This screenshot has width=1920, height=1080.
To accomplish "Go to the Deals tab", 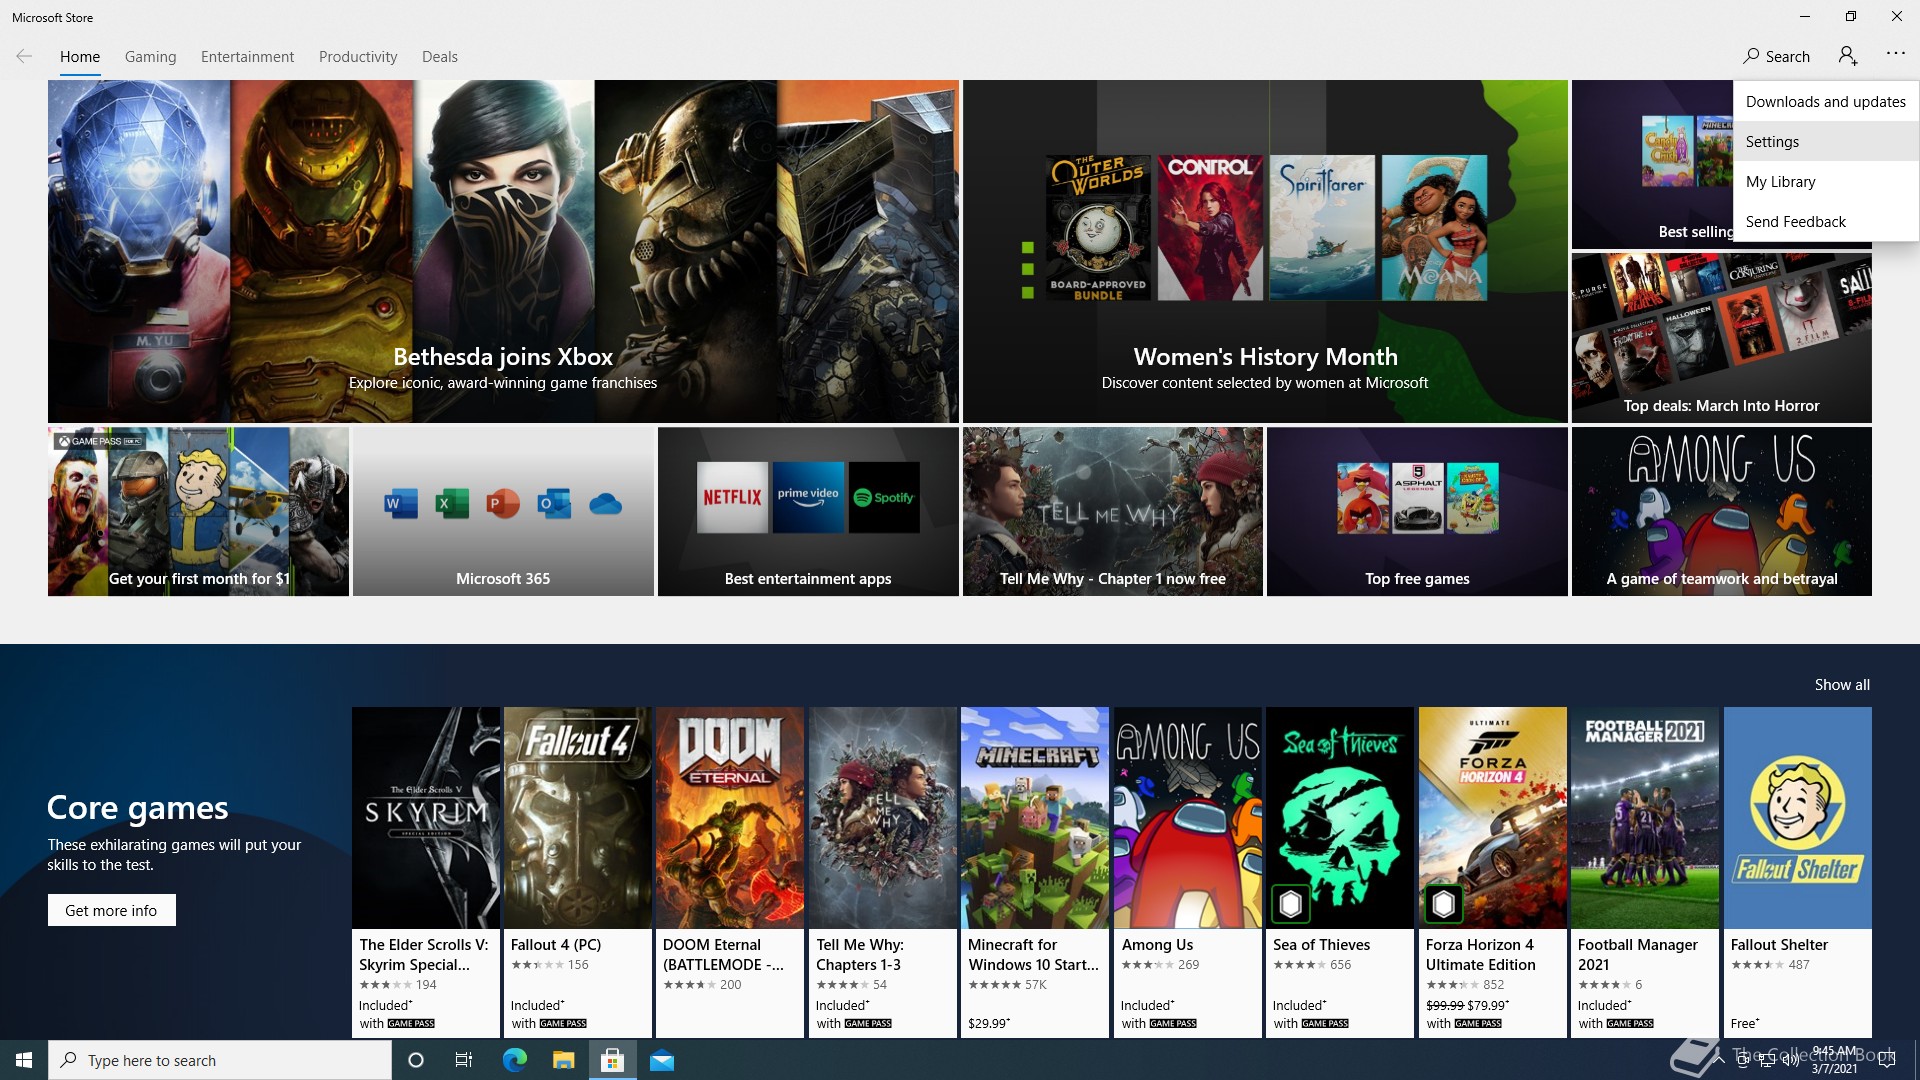I will 440,57.
